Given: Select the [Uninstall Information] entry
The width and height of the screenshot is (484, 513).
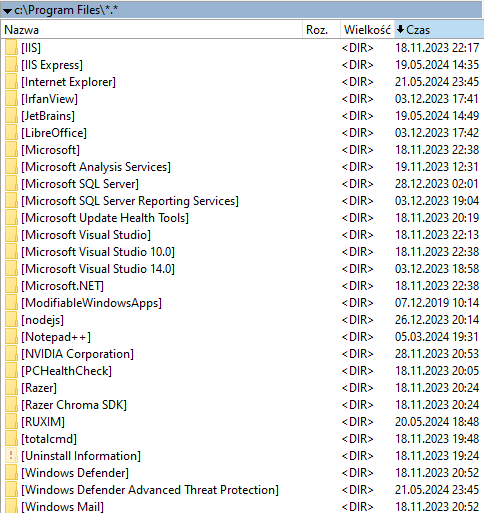Looking at the screenshot, I should coord(81,456).
